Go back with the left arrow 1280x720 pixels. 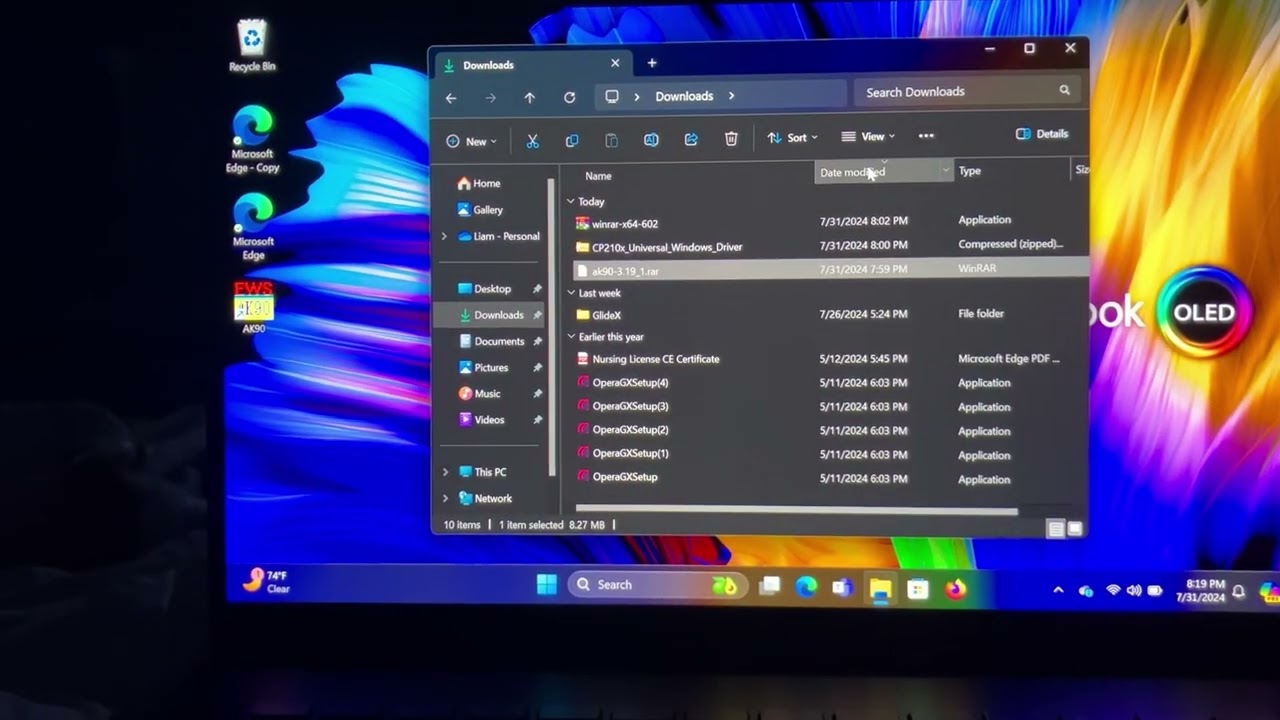tap(451, 98)
